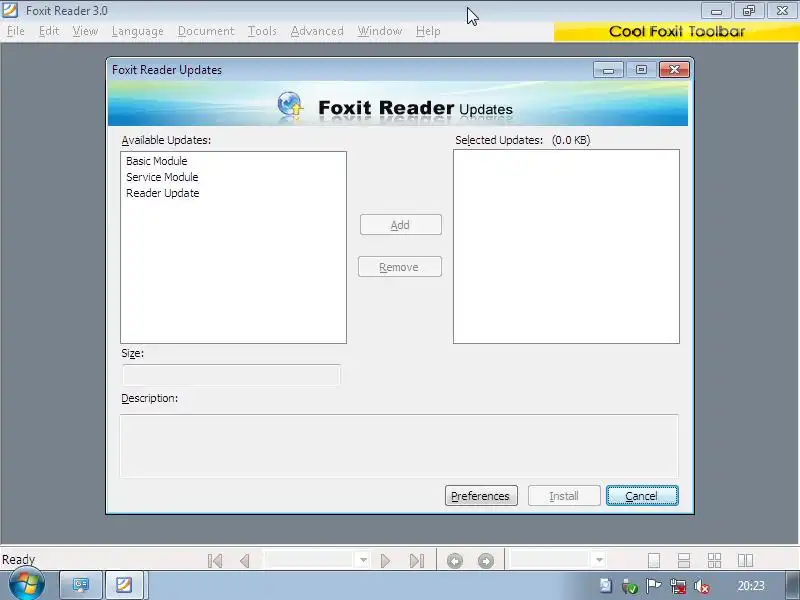
Task: Click the next page arrow icon
Action: click(386, 561)
